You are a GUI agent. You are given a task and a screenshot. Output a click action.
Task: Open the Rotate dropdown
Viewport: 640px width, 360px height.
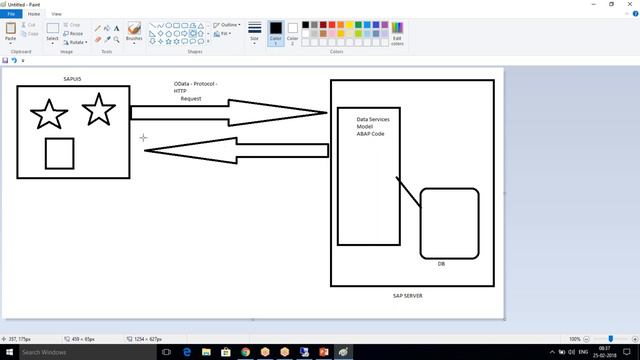(x=76, y=42)
